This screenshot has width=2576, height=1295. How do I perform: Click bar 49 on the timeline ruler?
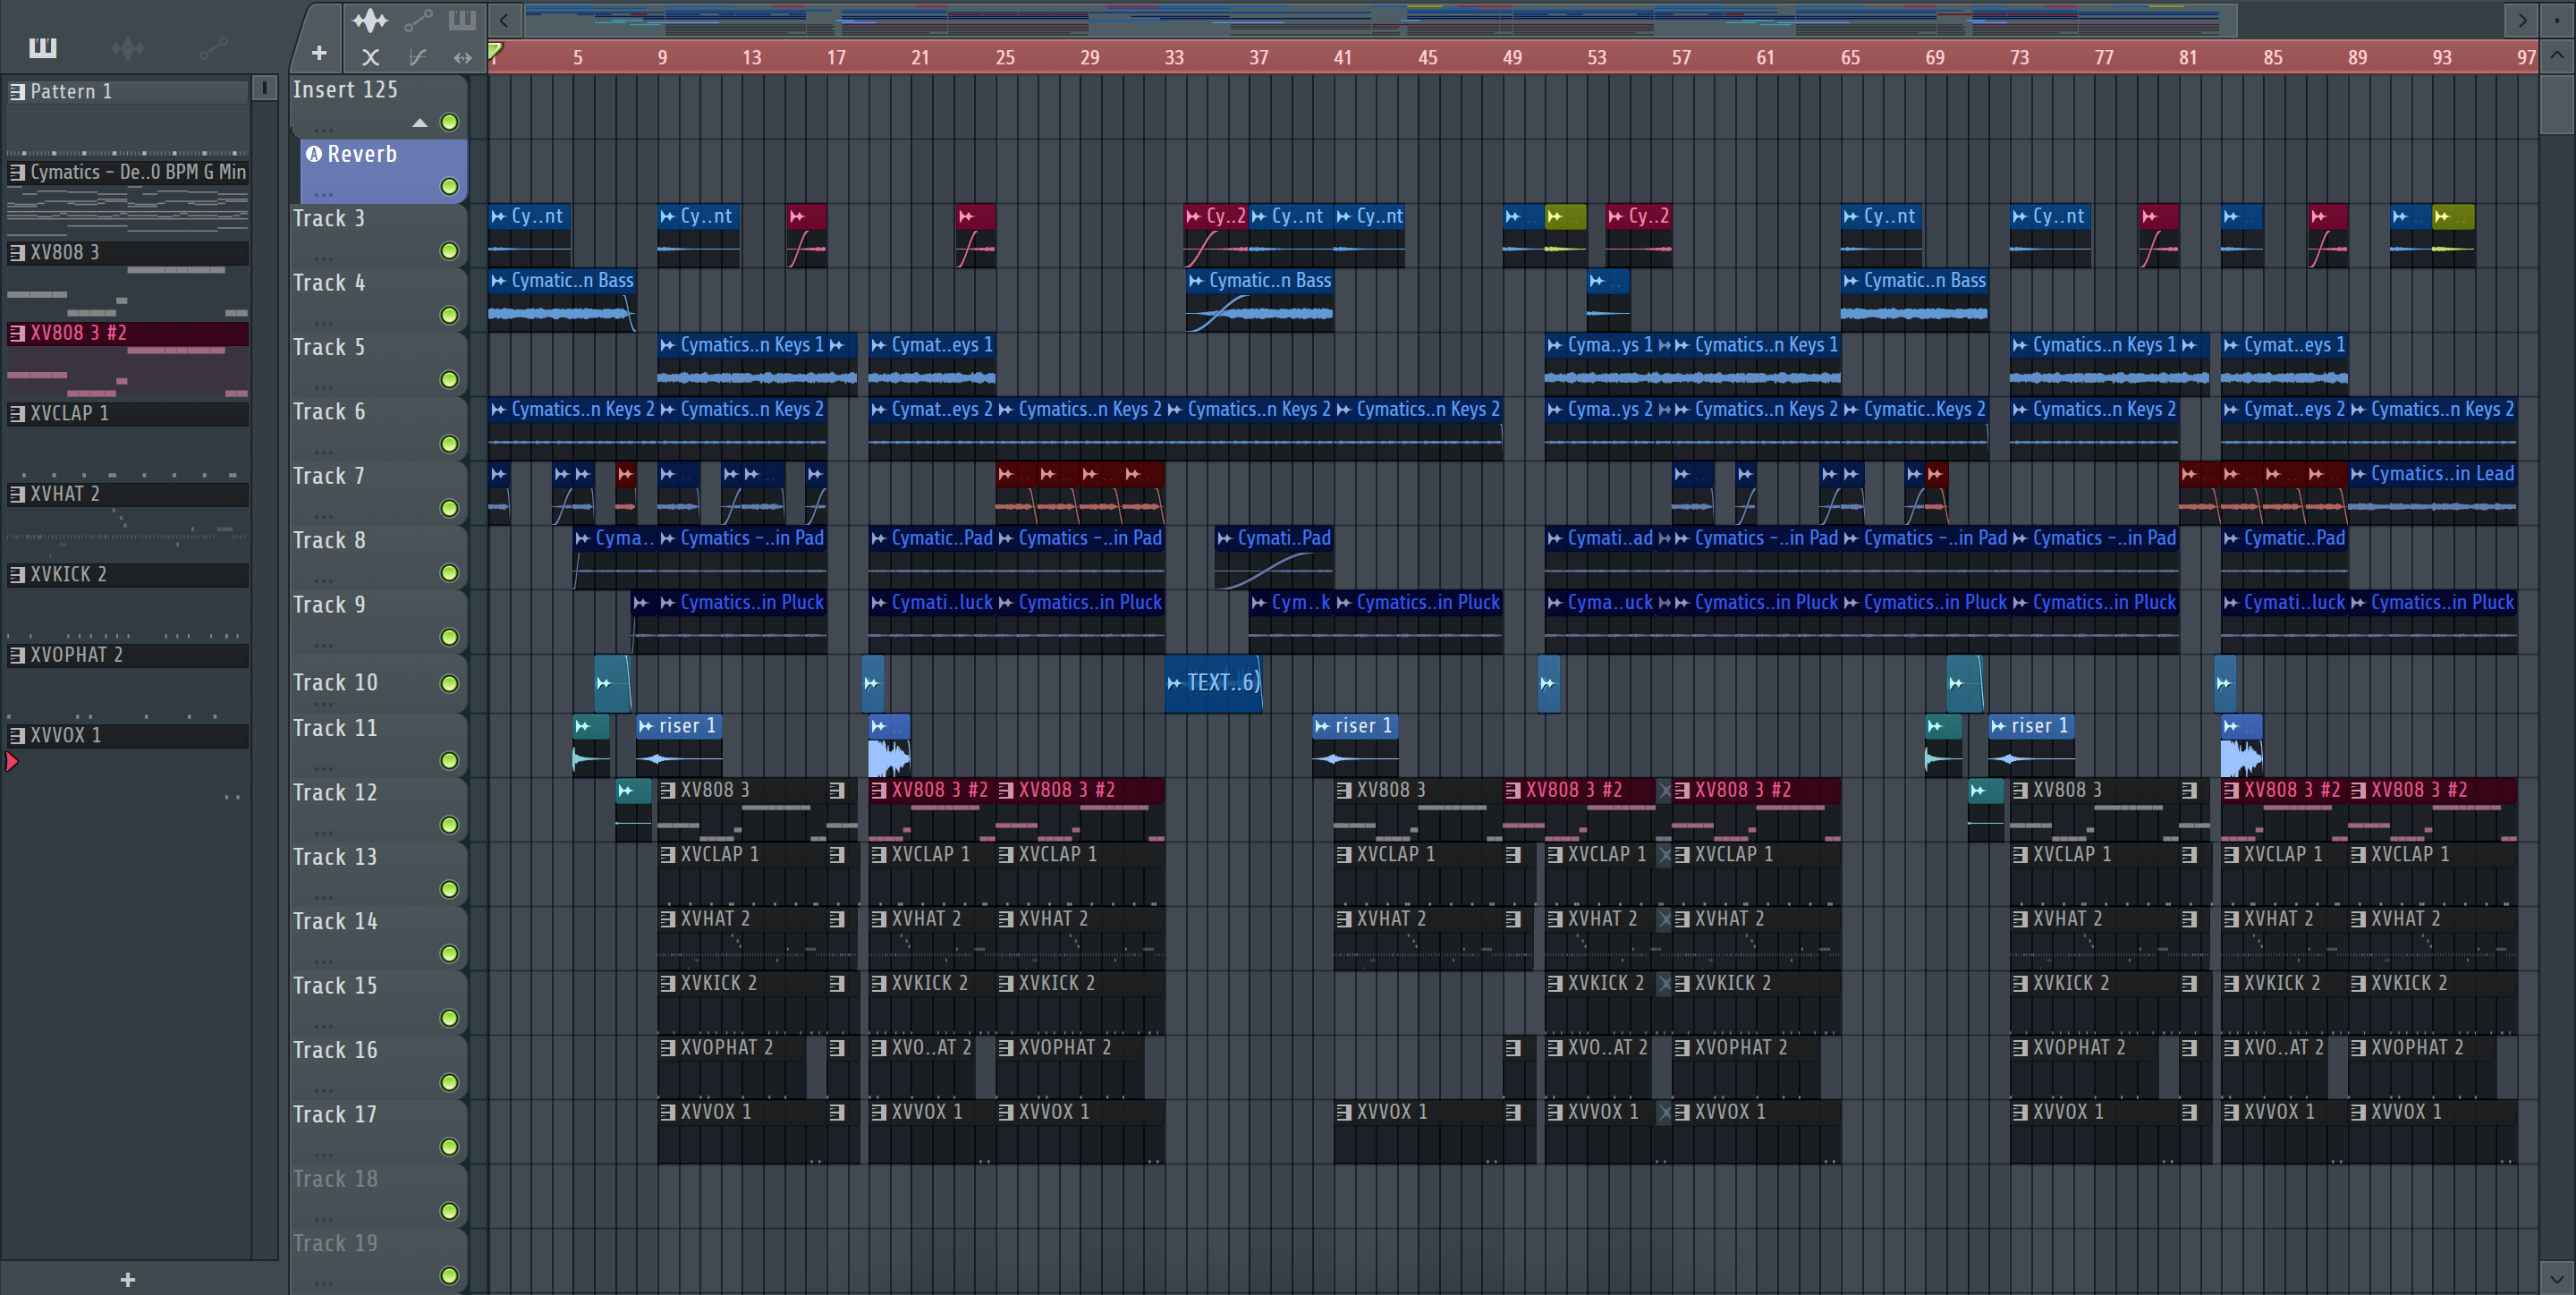click(1513, 58)
